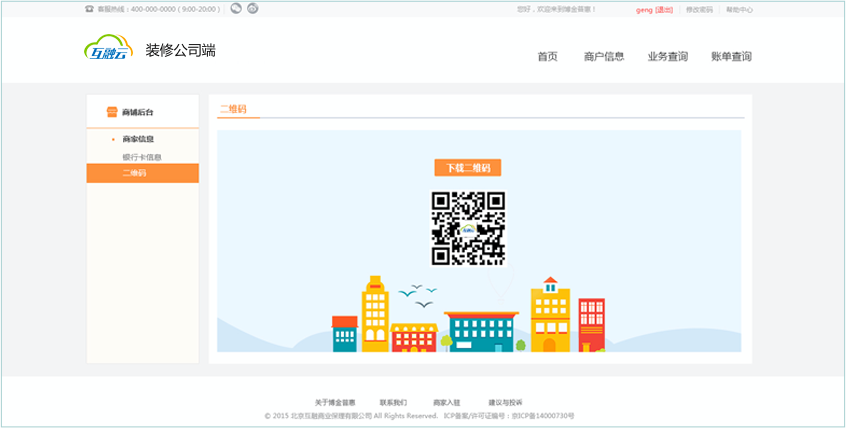Click the 退出 logout link
The image size is (846, 428).
coord(664,10)
